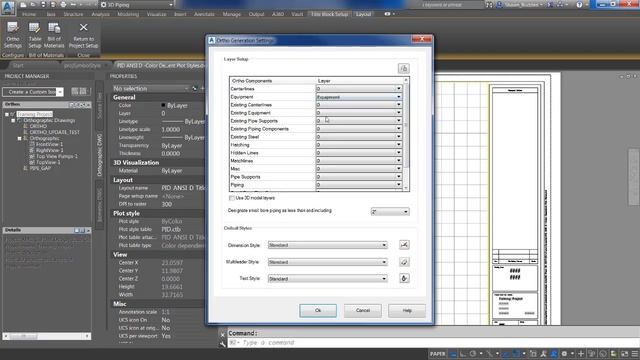Viewport: 640px width, 360px height.
Task: Enable the Use 3D model layers checkbox
Action: point(231,198)
